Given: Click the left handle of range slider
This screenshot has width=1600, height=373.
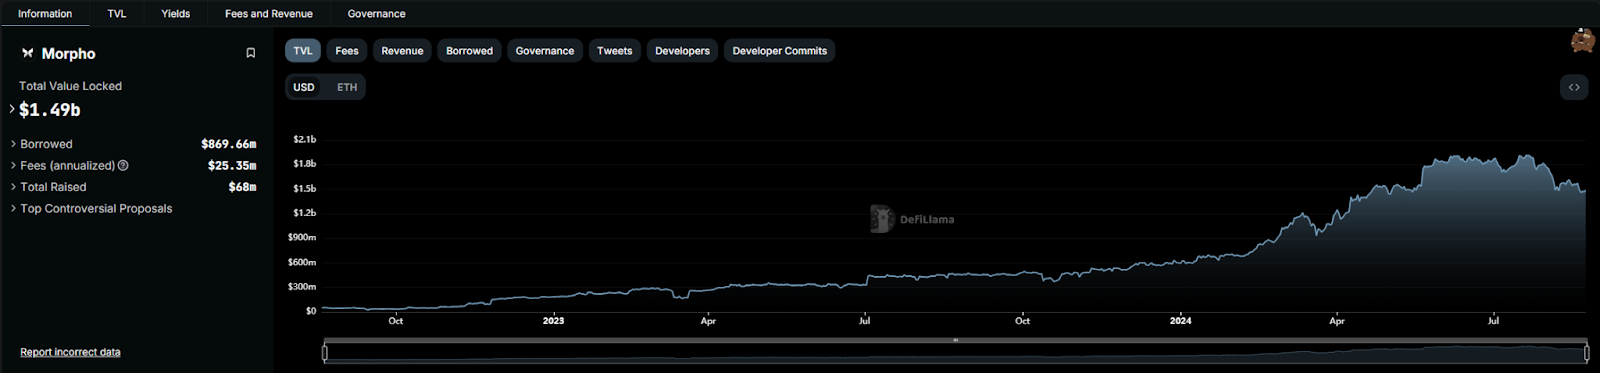Looking at the screenshot, I should click(325, 352).
